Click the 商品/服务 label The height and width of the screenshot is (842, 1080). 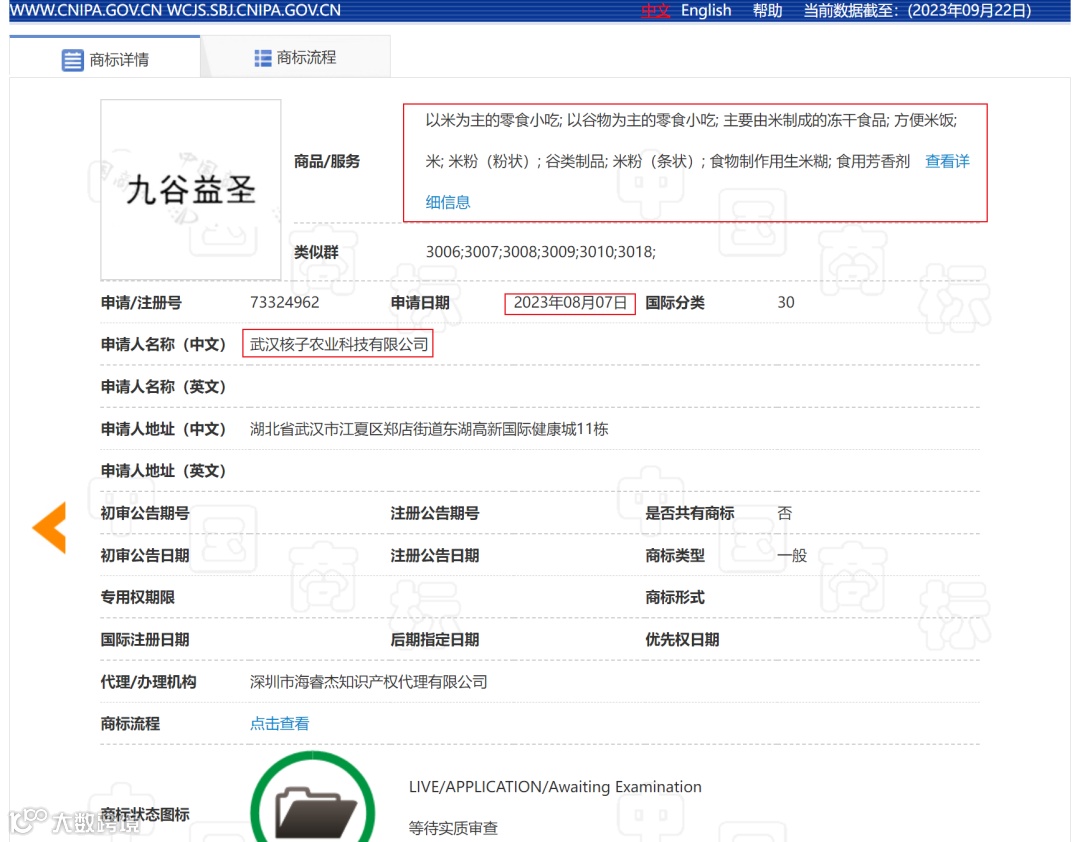327,161
